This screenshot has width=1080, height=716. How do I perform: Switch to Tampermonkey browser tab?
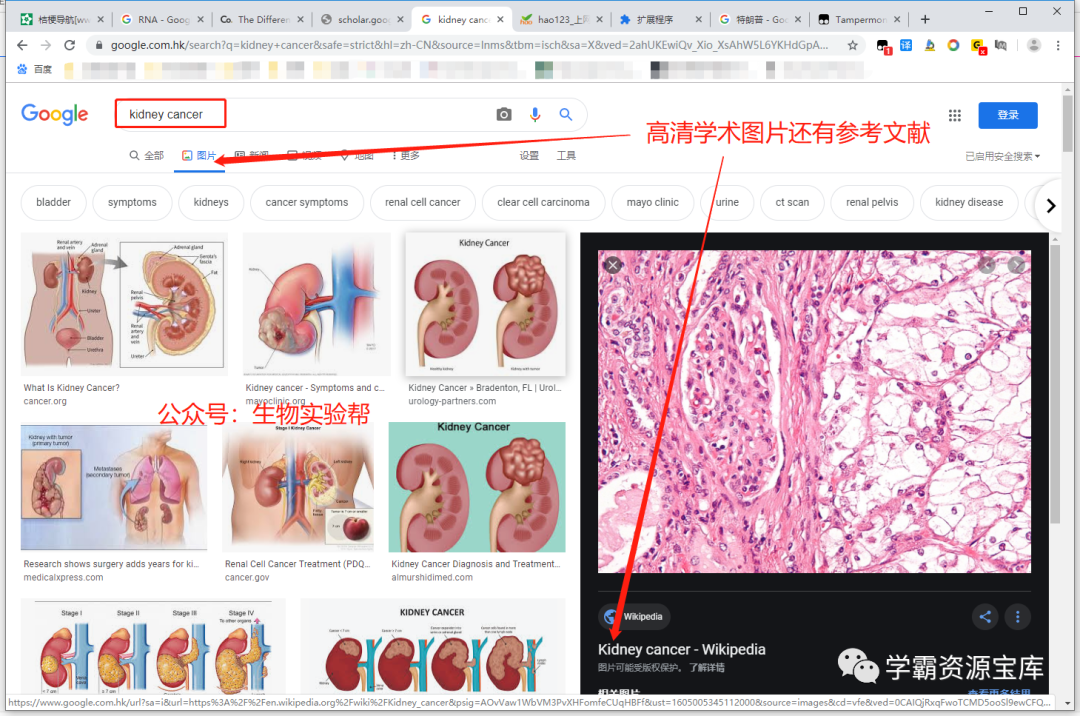[x=860, y=19]
